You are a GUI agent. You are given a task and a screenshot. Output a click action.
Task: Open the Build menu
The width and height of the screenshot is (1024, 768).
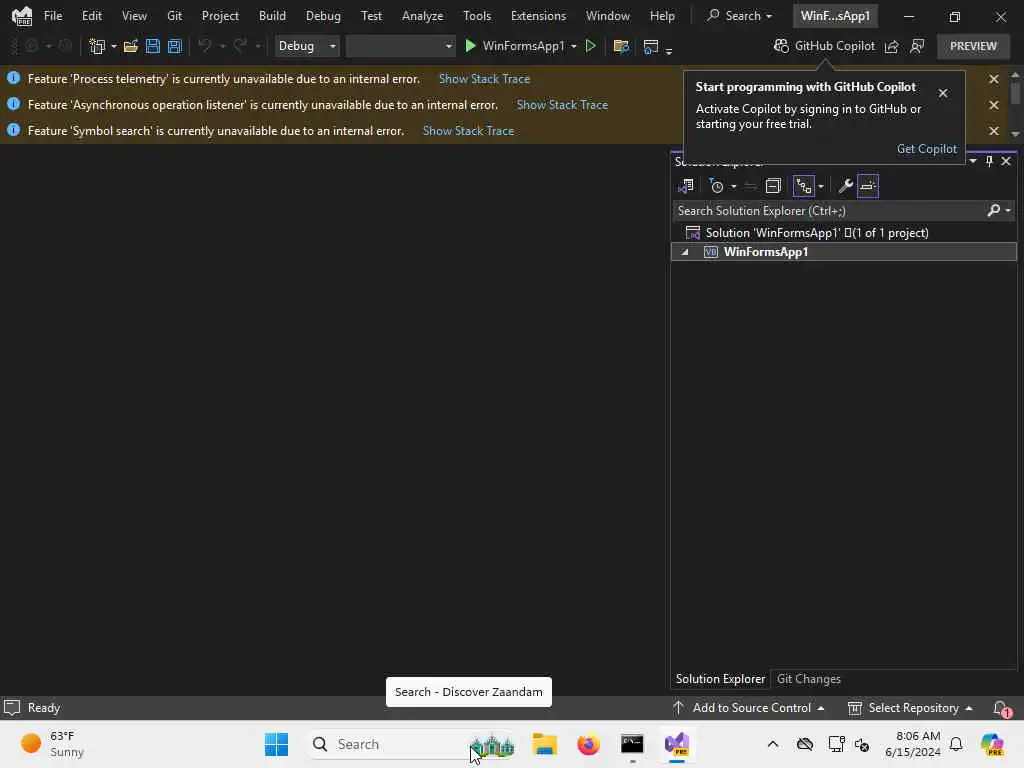pyautogui.click(x=272, y=16)
